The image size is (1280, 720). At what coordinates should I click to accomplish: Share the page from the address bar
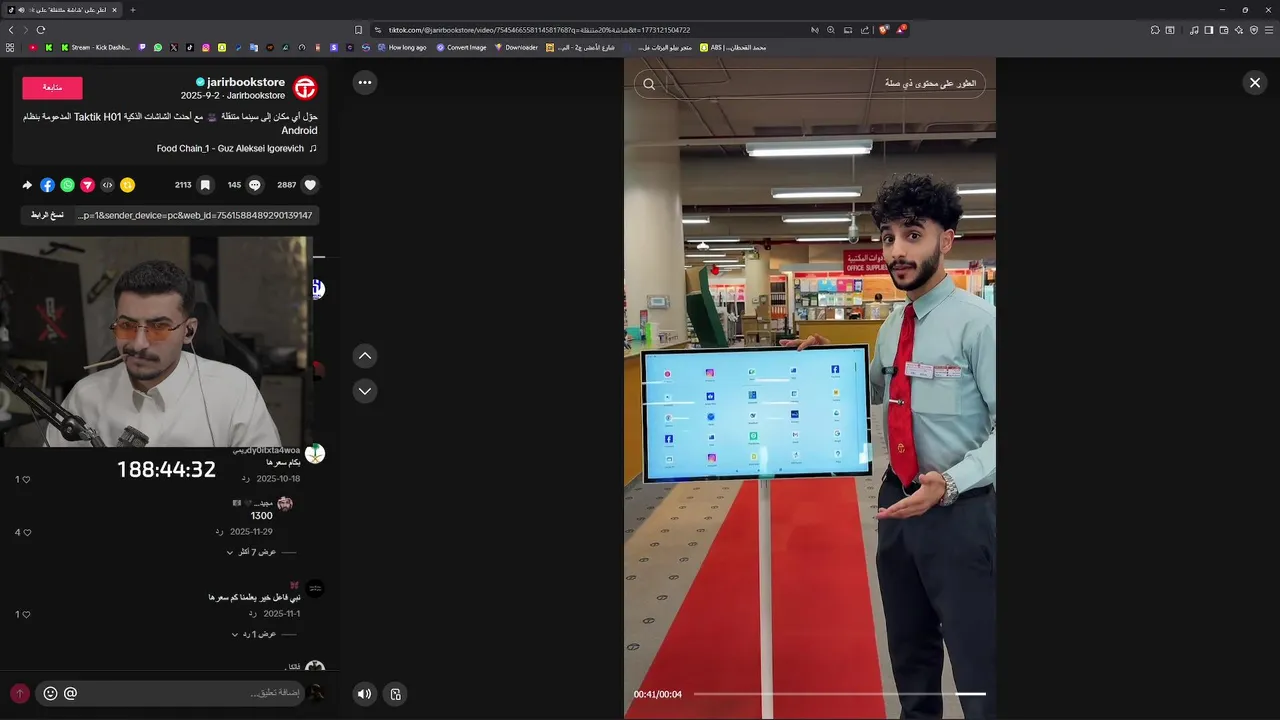tap(865, 30)
